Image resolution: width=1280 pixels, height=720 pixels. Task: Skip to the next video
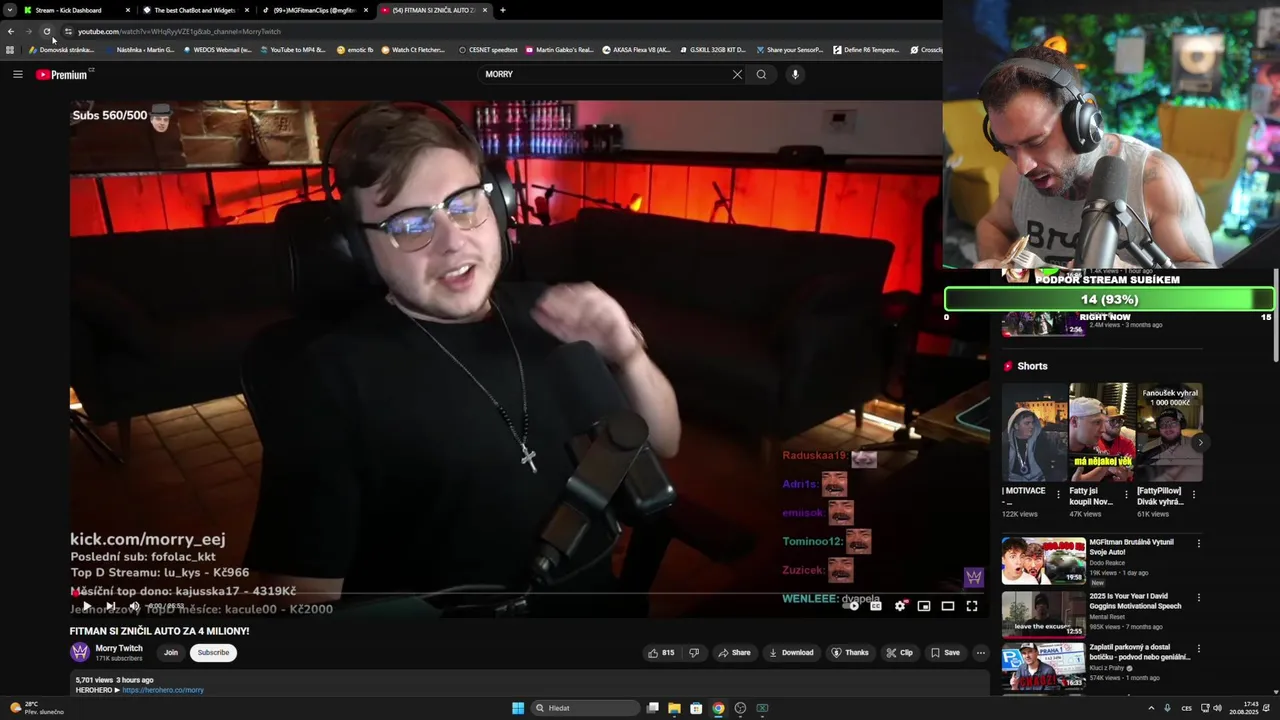point(111,606)
